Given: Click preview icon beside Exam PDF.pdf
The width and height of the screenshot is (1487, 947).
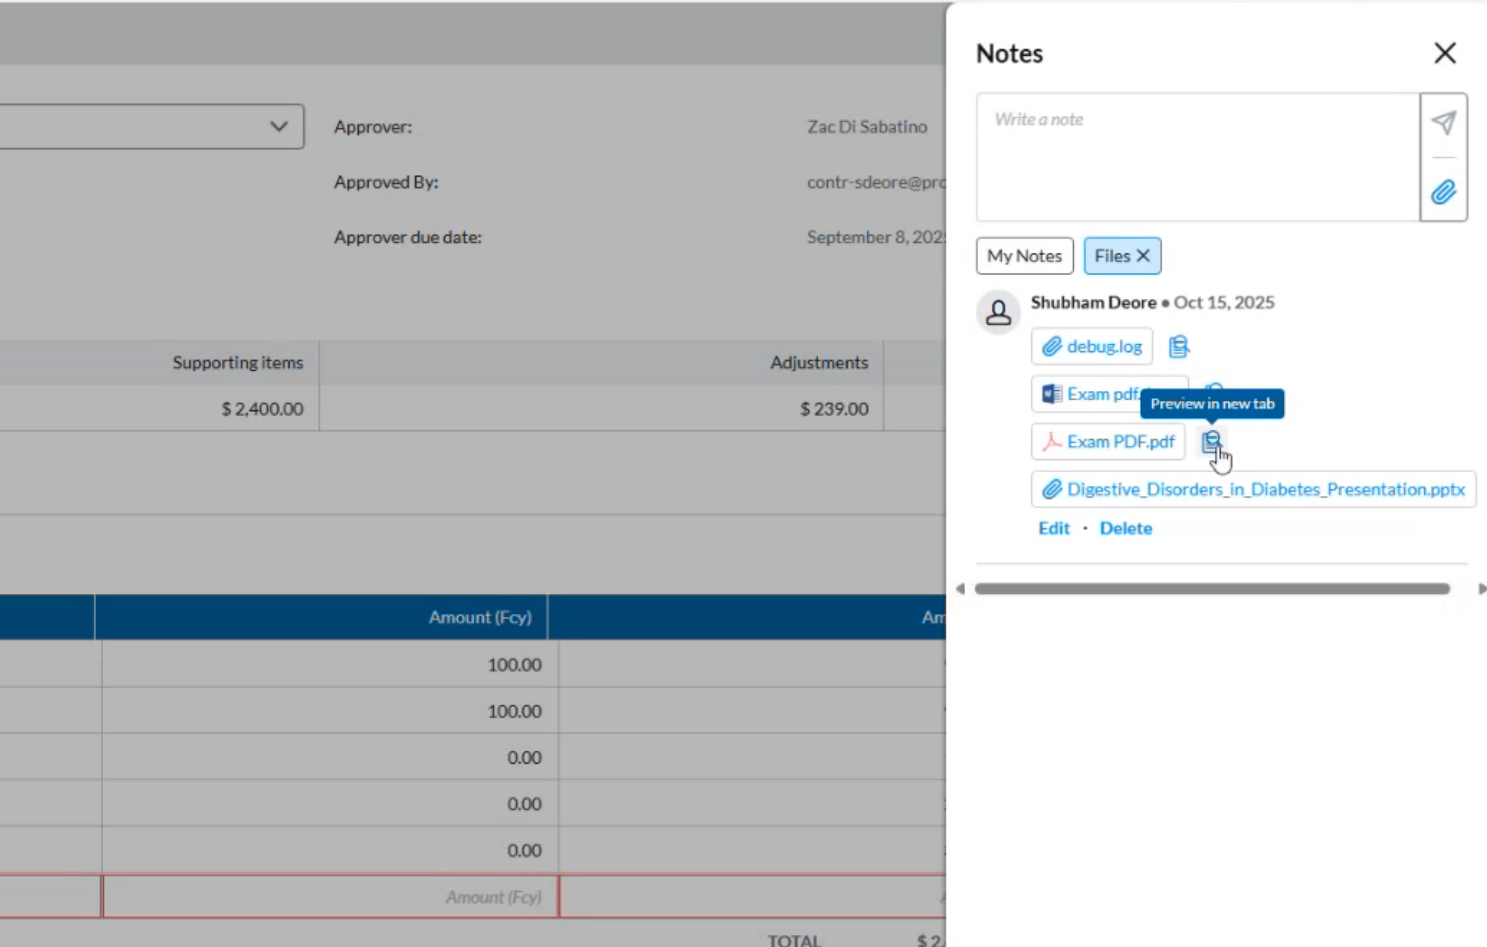Looking at the screenshot, I should pyautogui.click(x=1211, y=441).
